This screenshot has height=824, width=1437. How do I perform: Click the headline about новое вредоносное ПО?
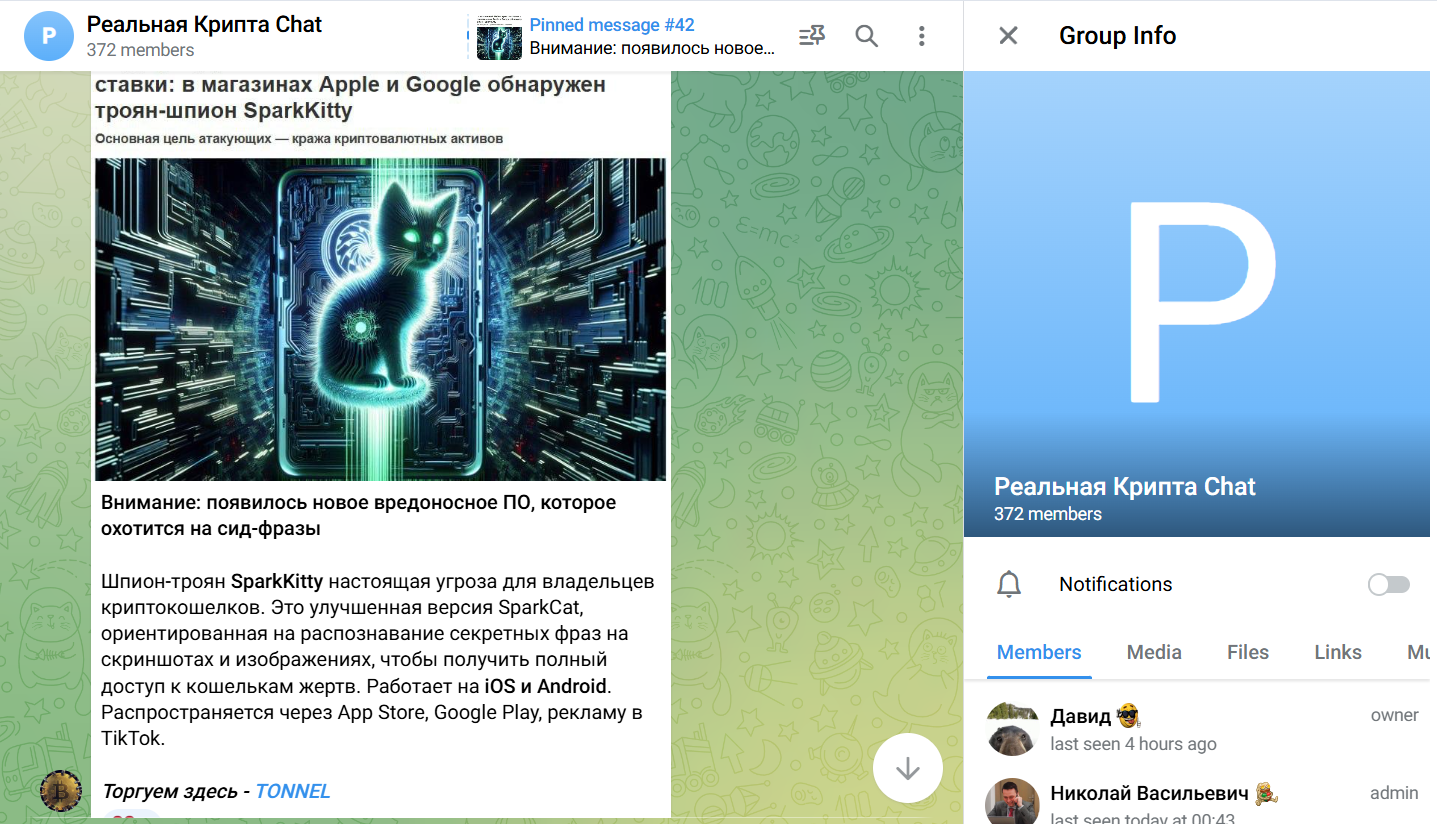point(358,515)
